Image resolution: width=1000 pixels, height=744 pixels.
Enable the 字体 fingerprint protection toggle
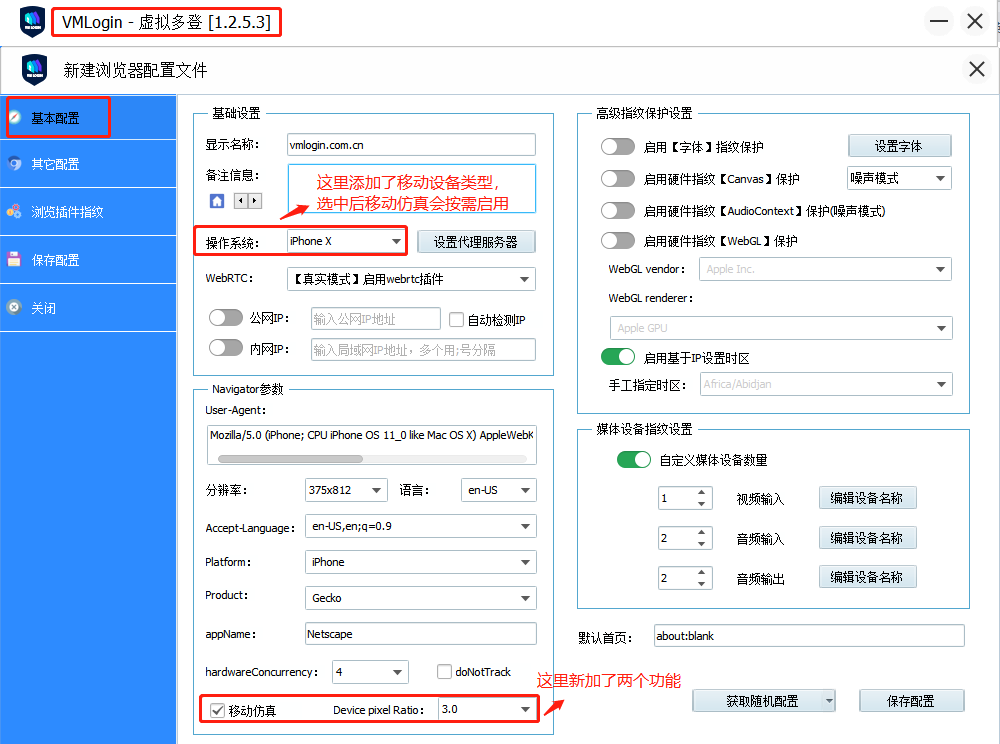617,147
